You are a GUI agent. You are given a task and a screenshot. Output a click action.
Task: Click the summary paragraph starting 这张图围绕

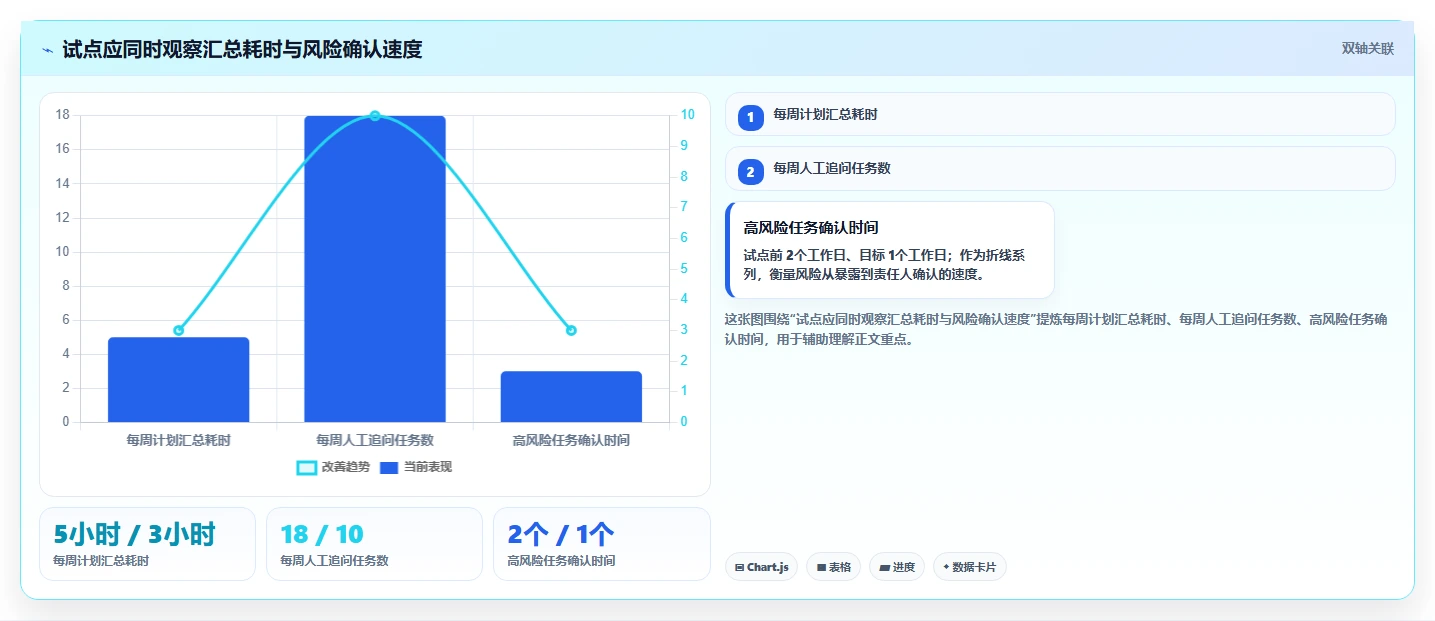point(1055,329)
